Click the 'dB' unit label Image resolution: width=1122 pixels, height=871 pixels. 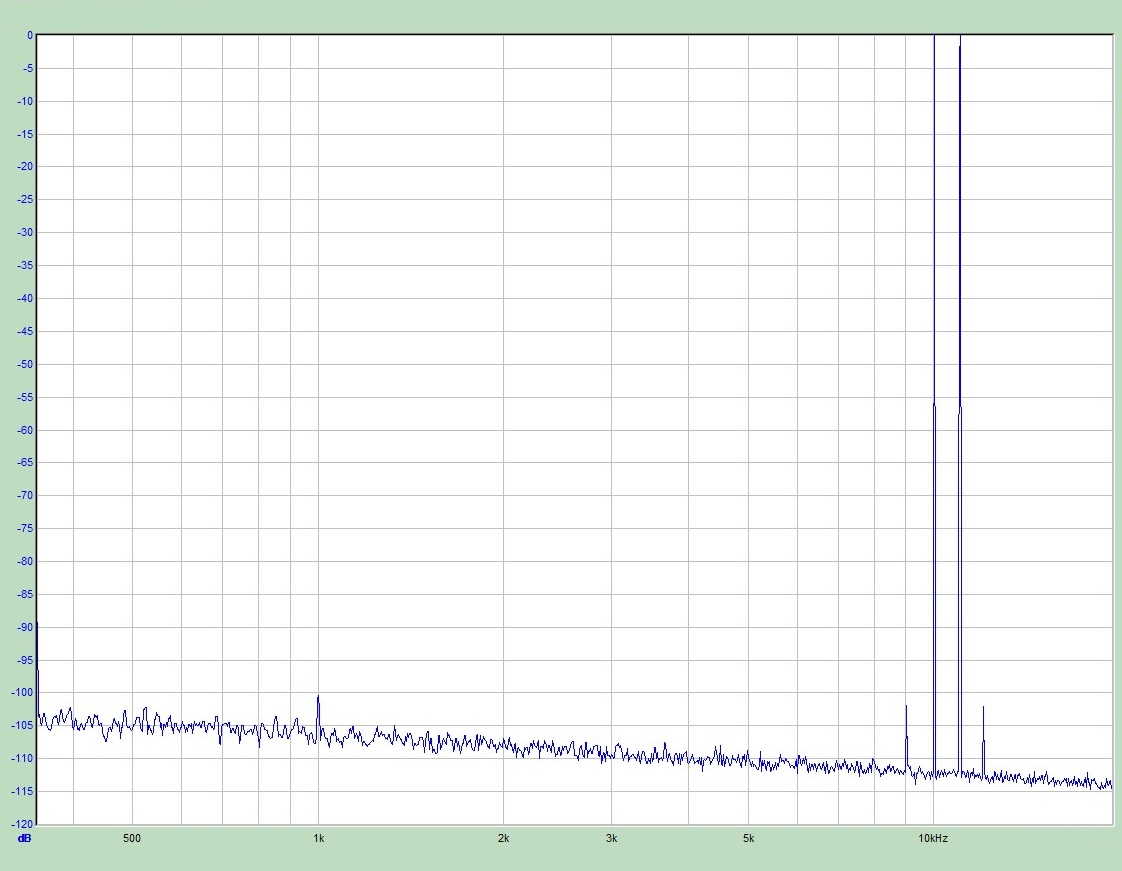click(x=24, y=838)
